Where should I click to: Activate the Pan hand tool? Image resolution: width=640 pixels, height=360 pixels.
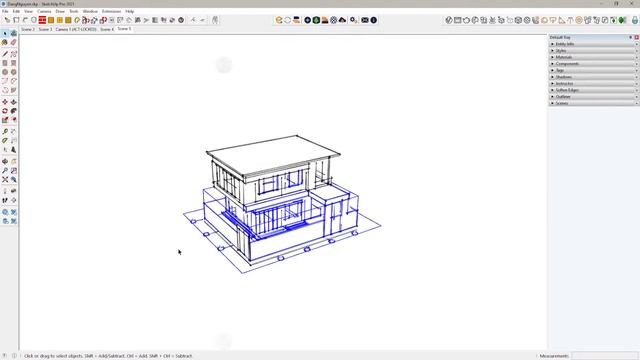(13, 161)
